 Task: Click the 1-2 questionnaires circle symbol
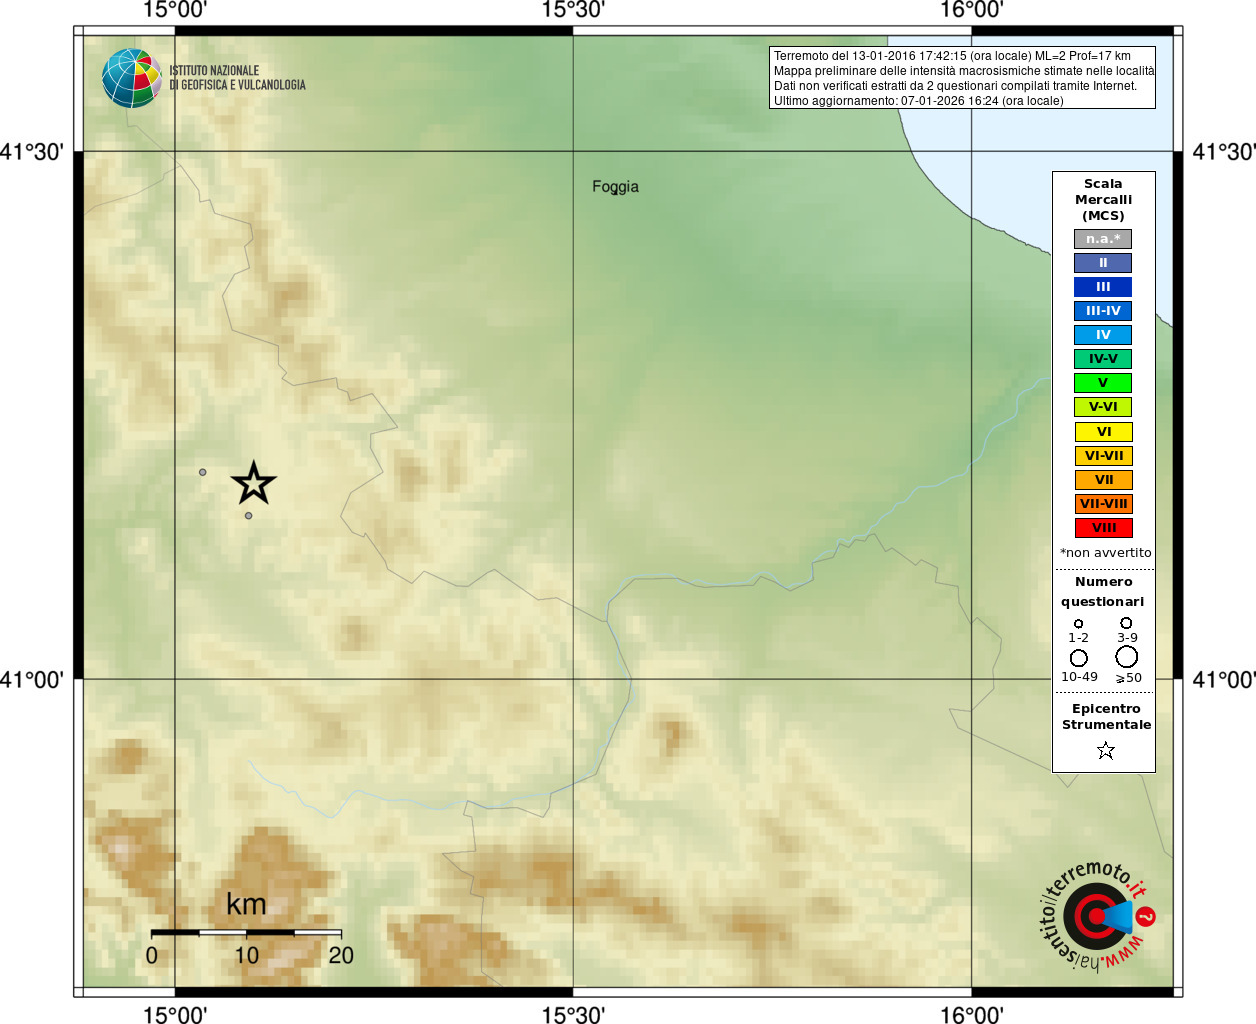click(x=1078, y=624)
